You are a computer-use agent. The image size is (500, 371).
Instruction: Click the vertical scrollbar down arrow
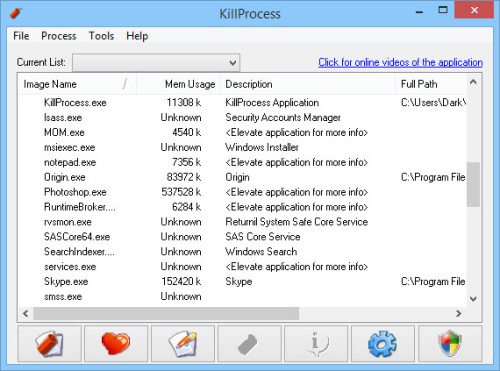tap(473, 299)
